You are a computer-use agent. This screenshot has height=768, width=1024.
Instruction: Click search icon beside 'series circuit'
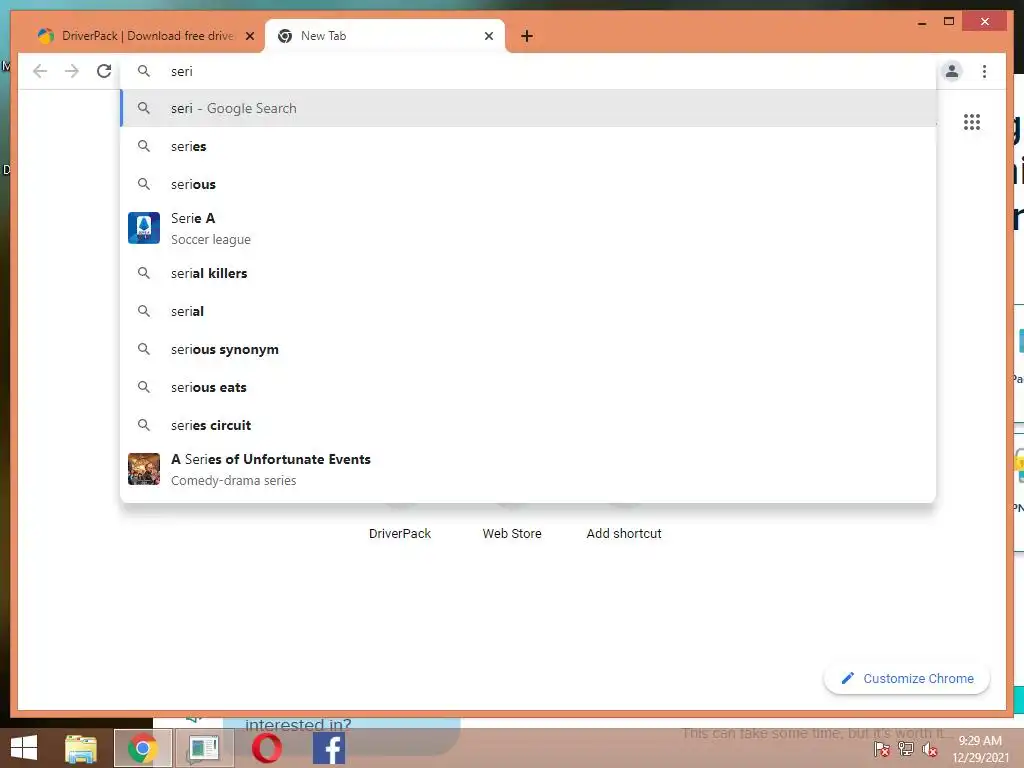click(x=144, y=425)
